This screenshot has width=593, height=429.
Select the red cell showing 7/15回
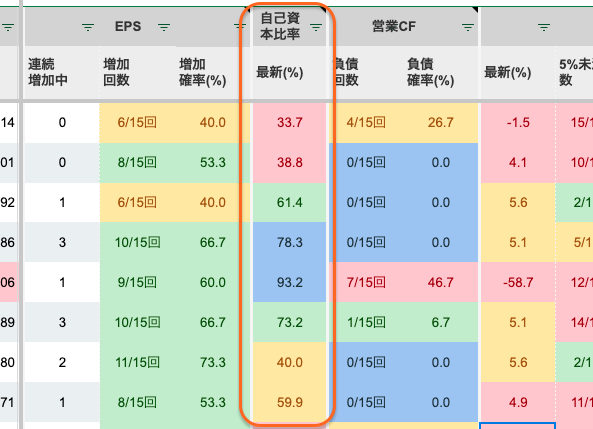pyautogui.click(x=366, y=282)
